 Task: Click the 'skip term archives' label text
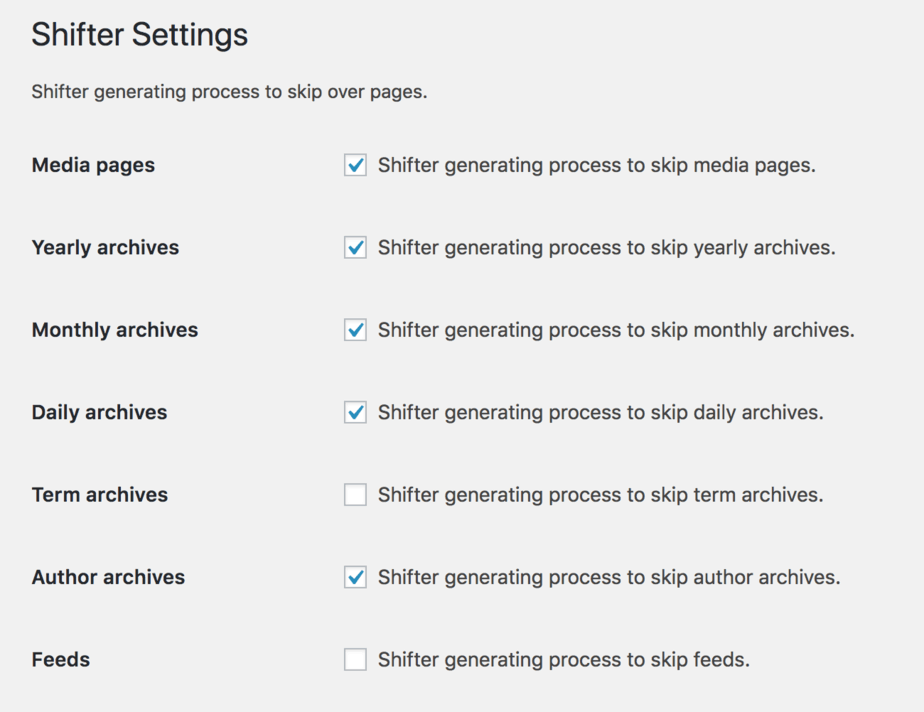point(600,495)
